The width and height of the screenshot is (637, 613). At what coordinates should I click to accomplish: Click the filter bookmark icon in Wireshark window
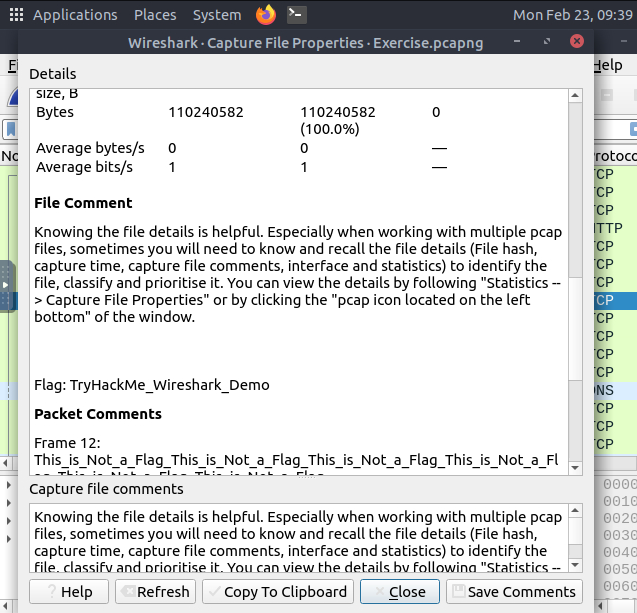click(x=11, y=130)
